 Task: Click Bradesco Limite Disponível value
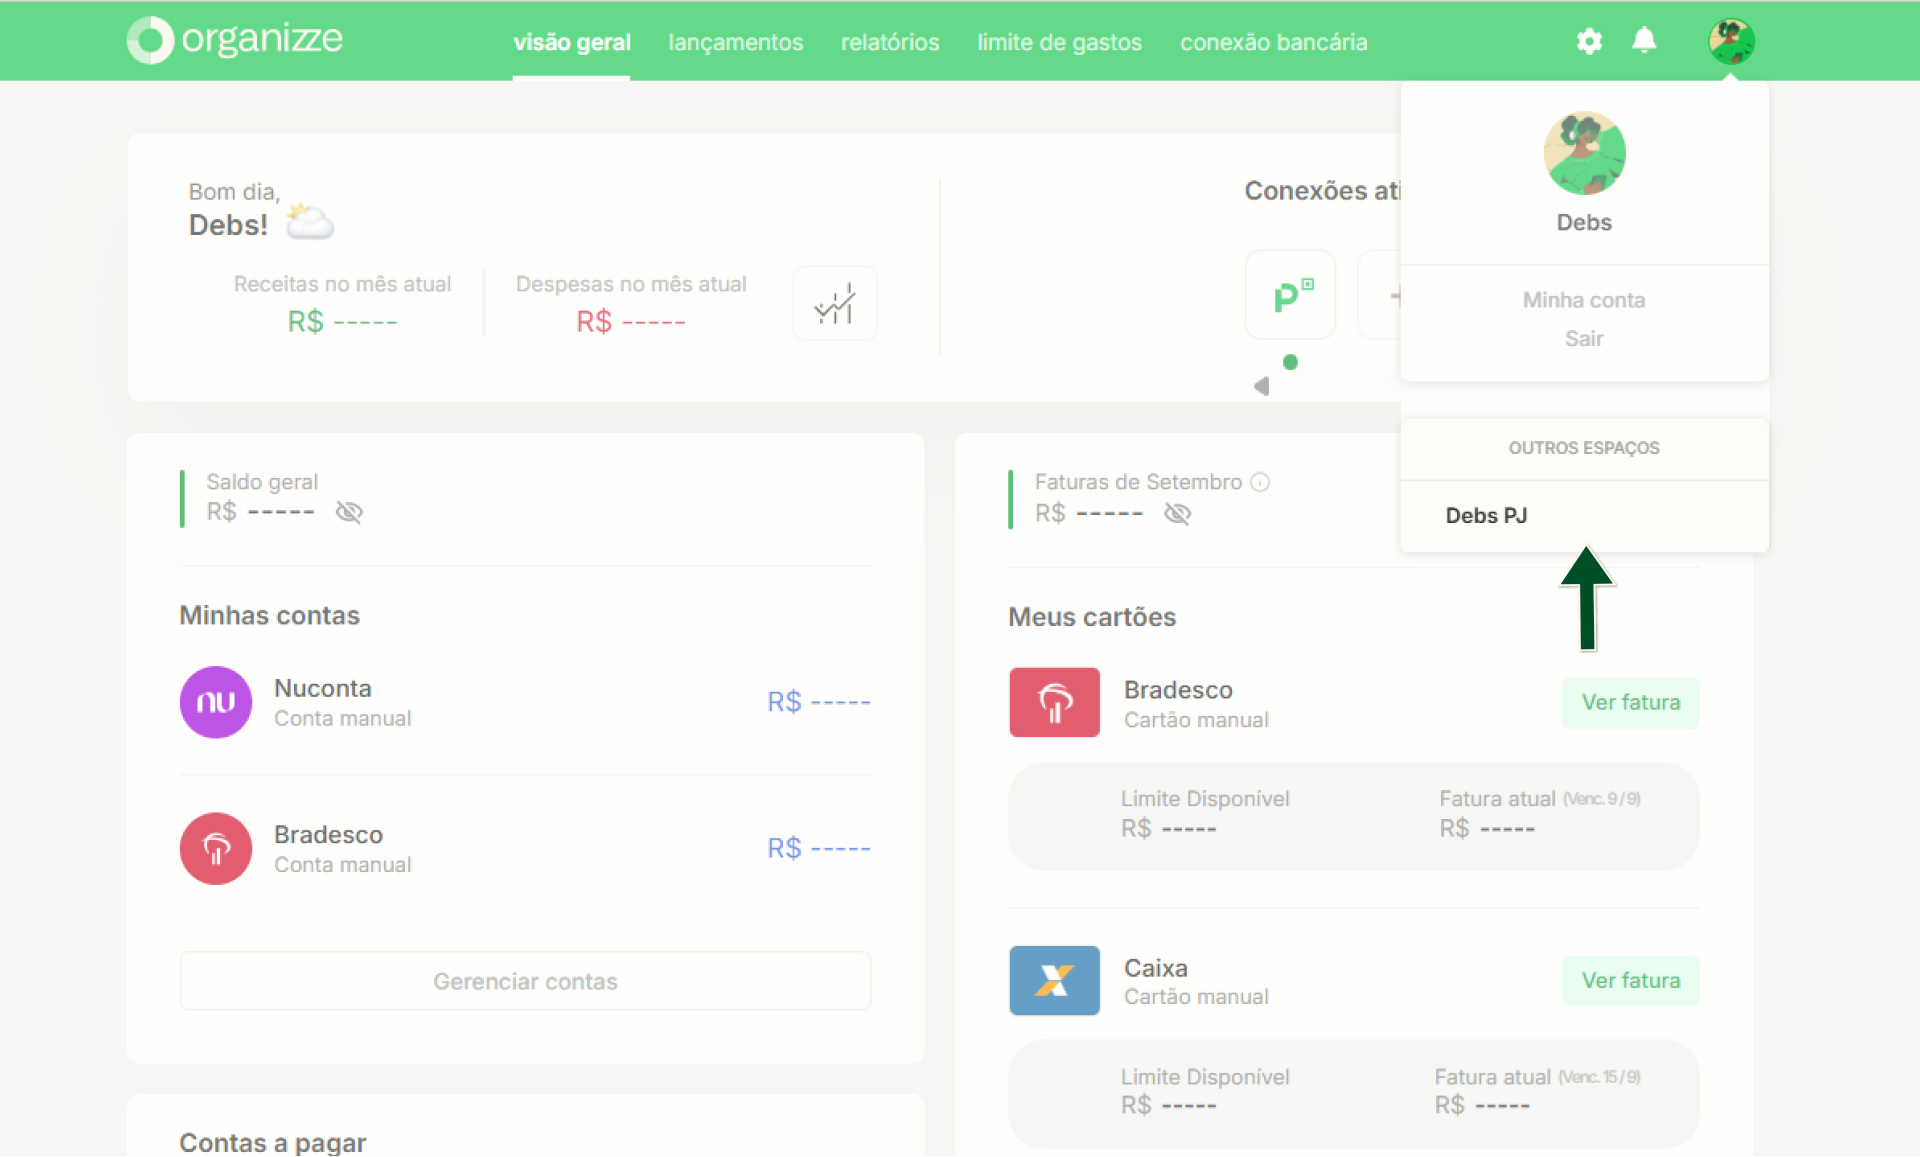click(1168, 829)
